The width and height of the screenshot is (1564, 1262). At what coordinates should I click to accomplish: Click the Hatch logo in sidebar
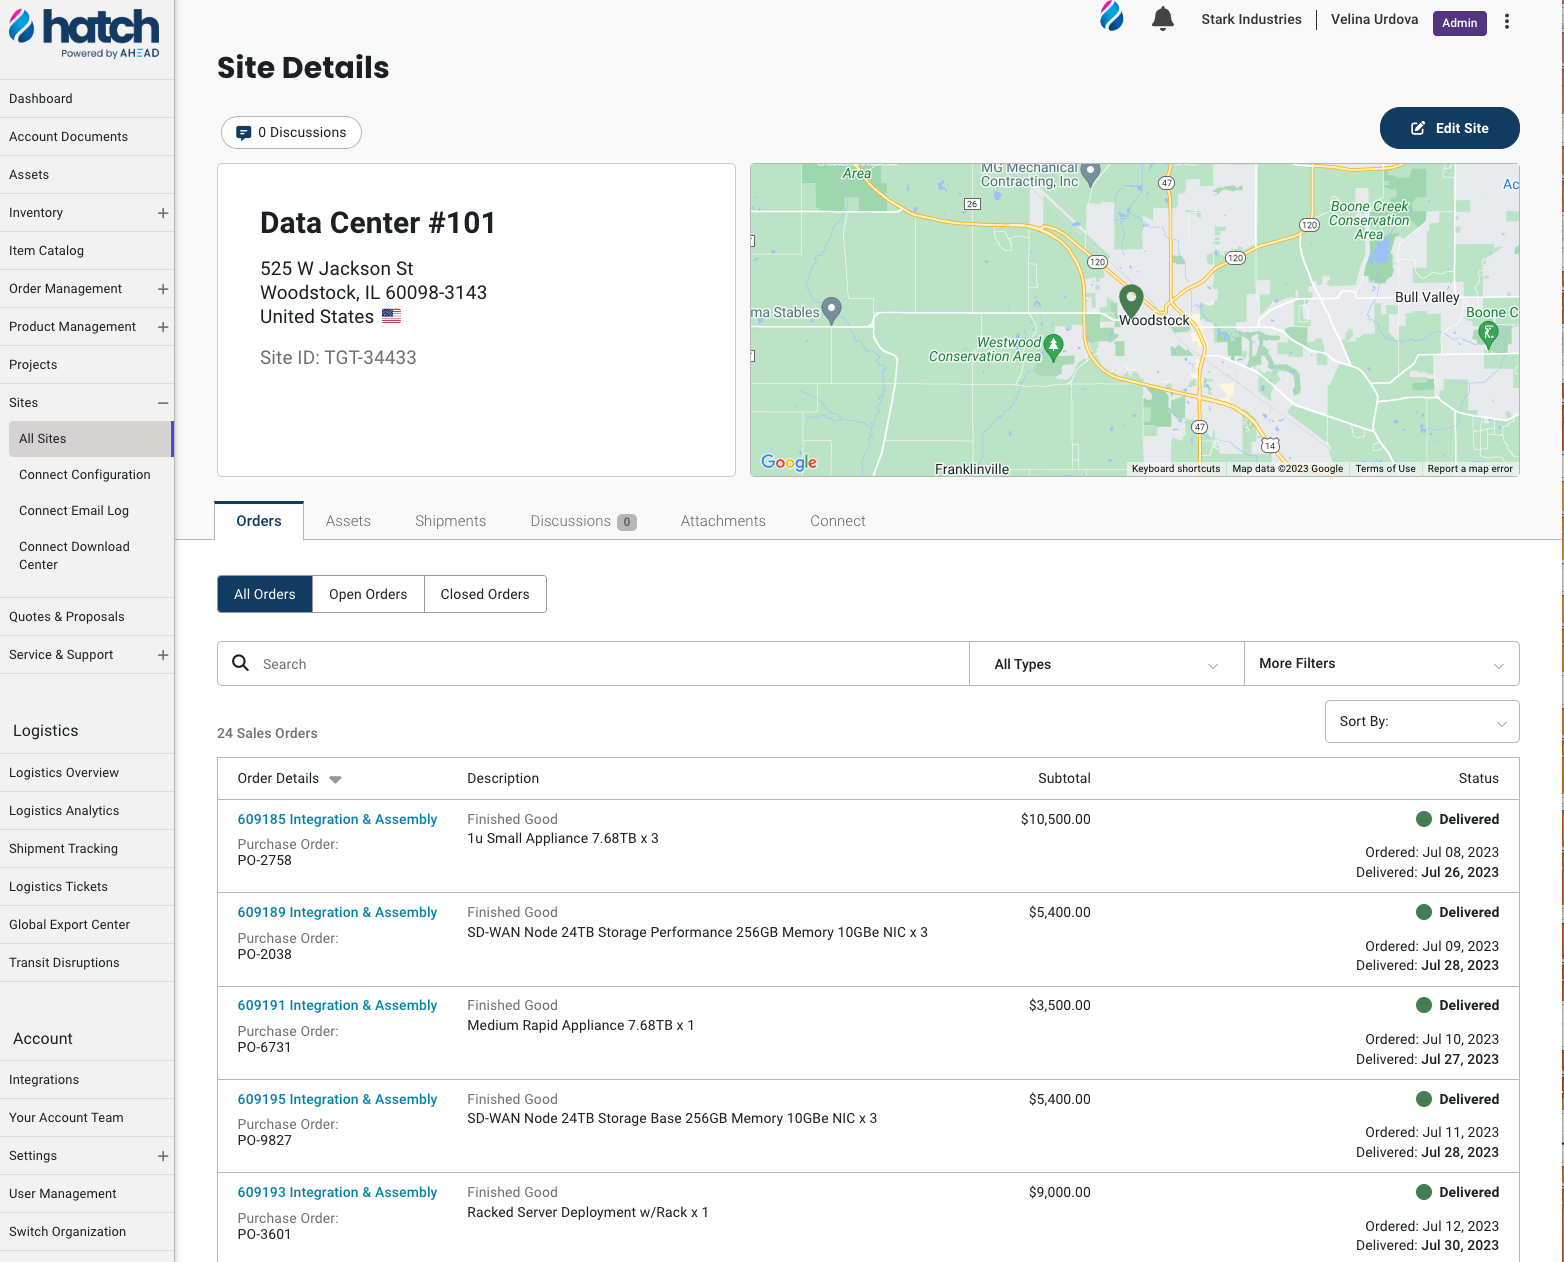[x=84, y=32]
